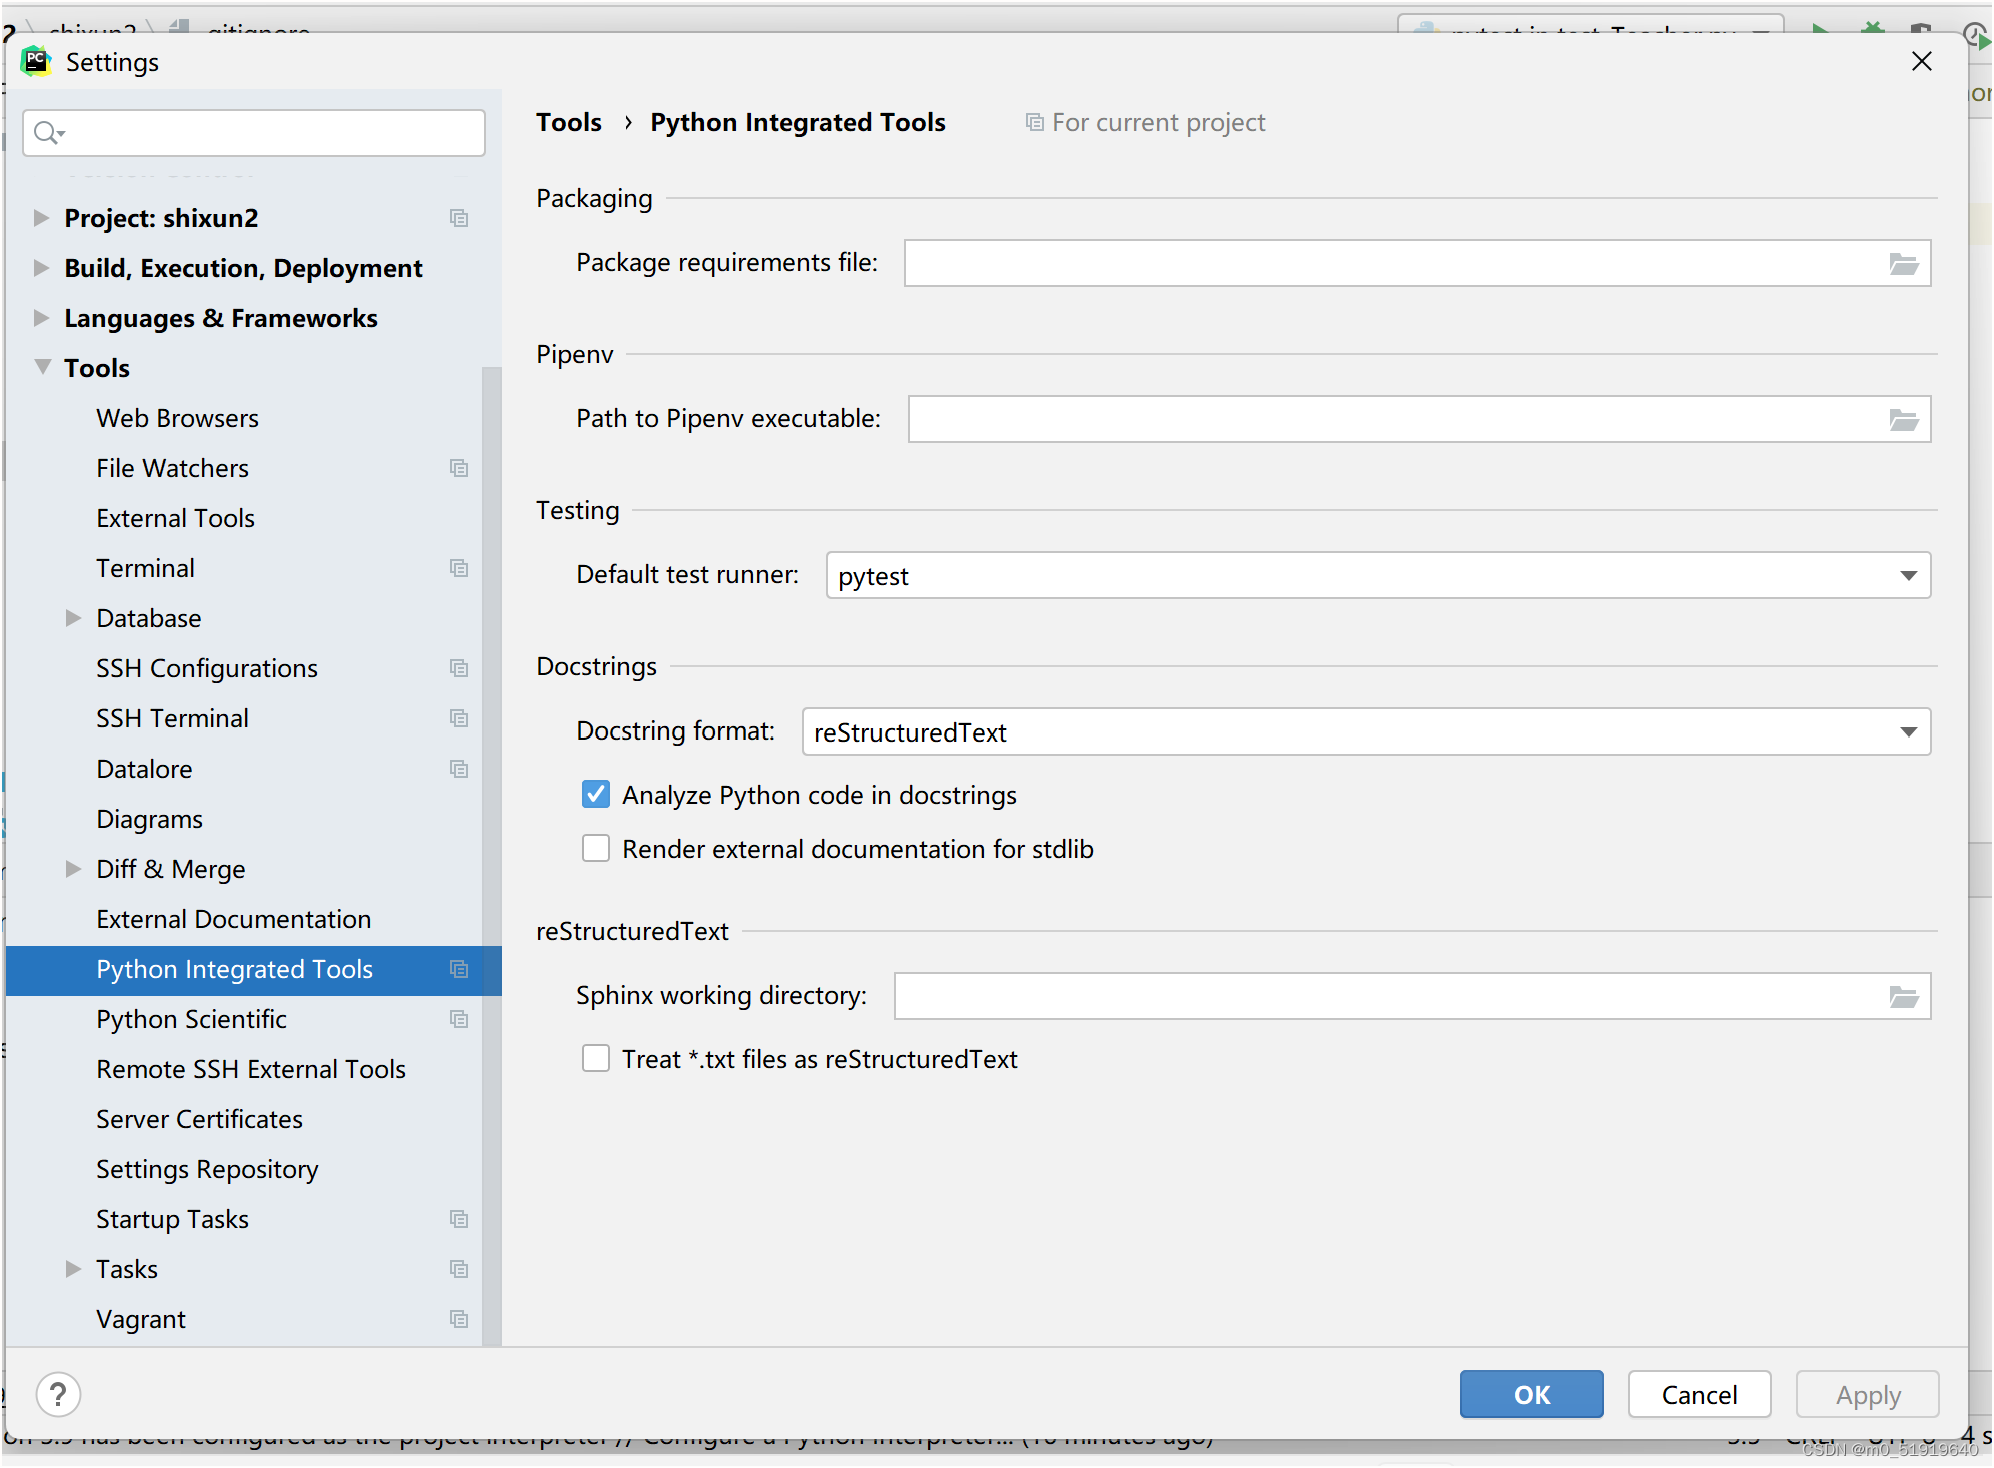Image resolution: width=1994 pixels, height=1468 pixels.
Task: Click the settings tree vertical scrollbar
Action: (491, 855)
